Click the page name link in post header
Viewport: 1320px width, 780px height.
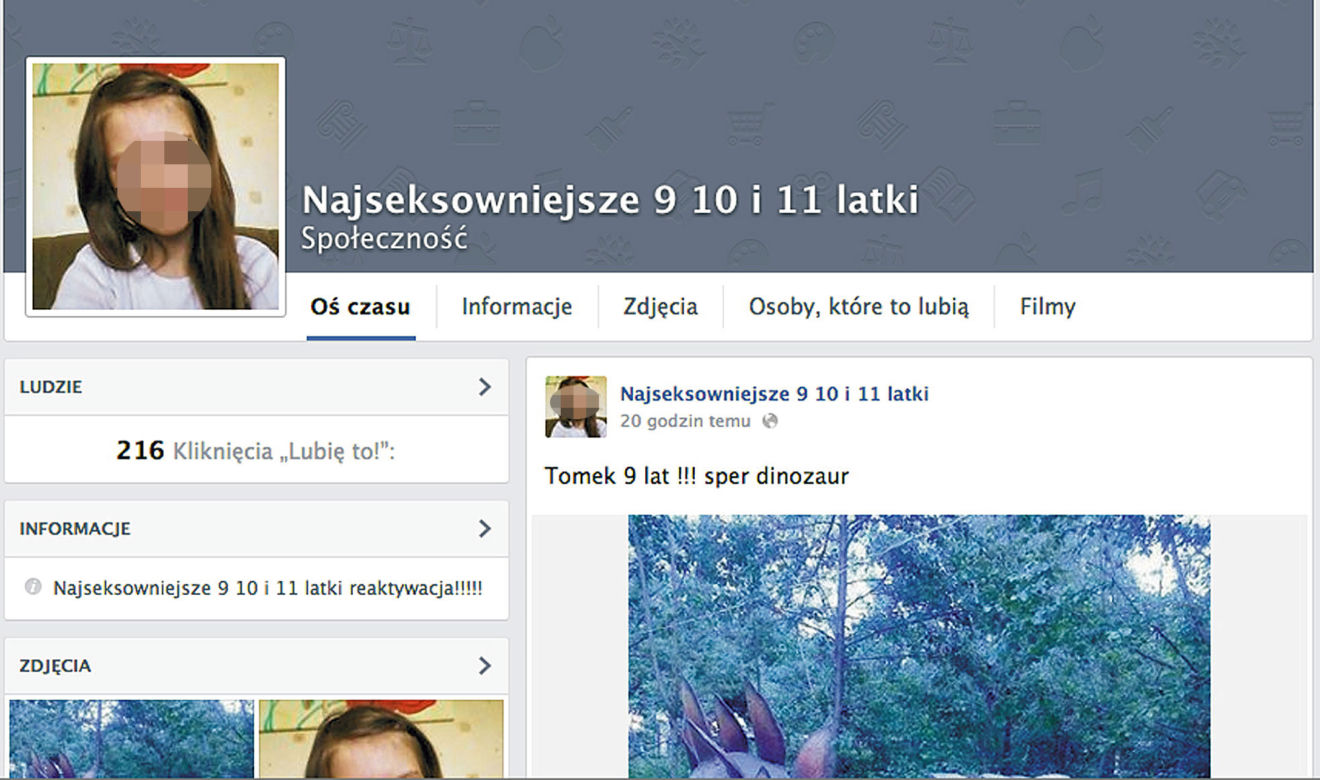(x=774, y=394)
